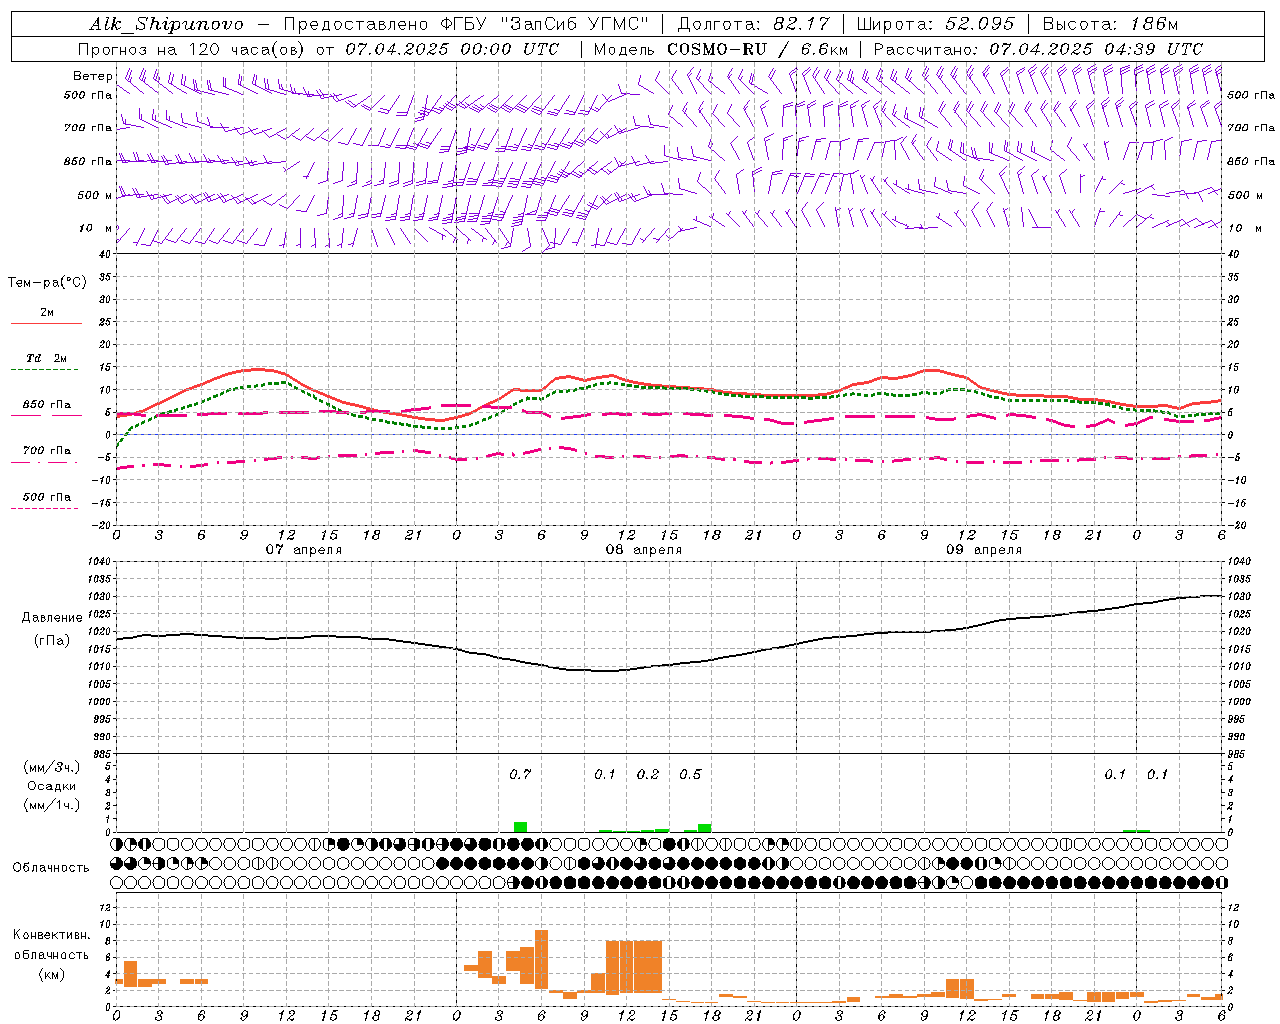1280x1024 pixels.
Task: Click the (мм/3ч.) precipitation unit label
Action: 52,768
